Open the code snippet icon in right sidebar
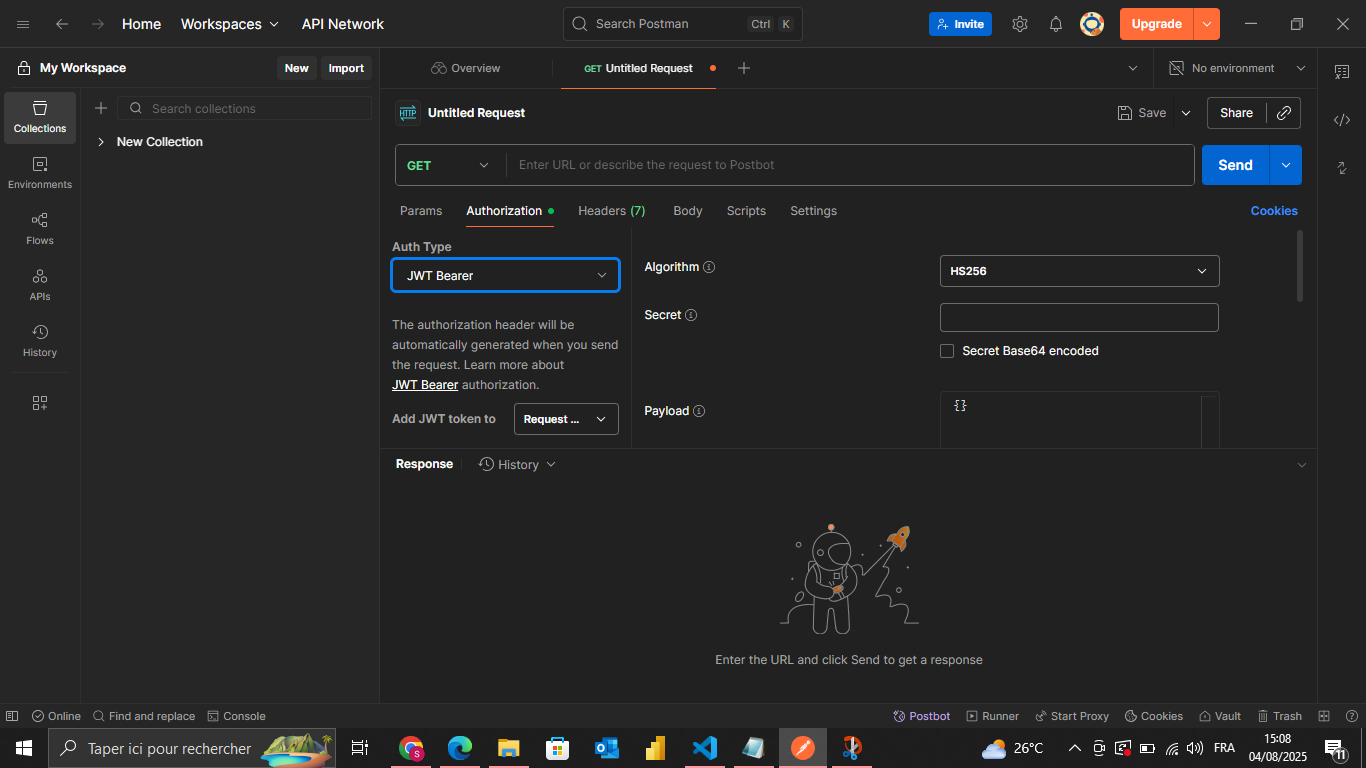The image size is (1366, 768). coord(1342,120)
